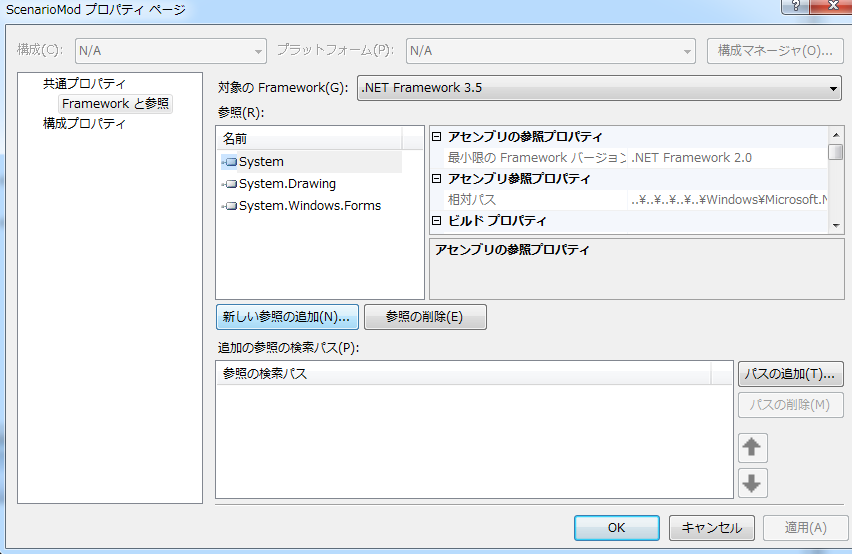Collapse the アセンブリの参照プロパティ section
This screenshot has width=852, height=554.
[x=436, y=137]
